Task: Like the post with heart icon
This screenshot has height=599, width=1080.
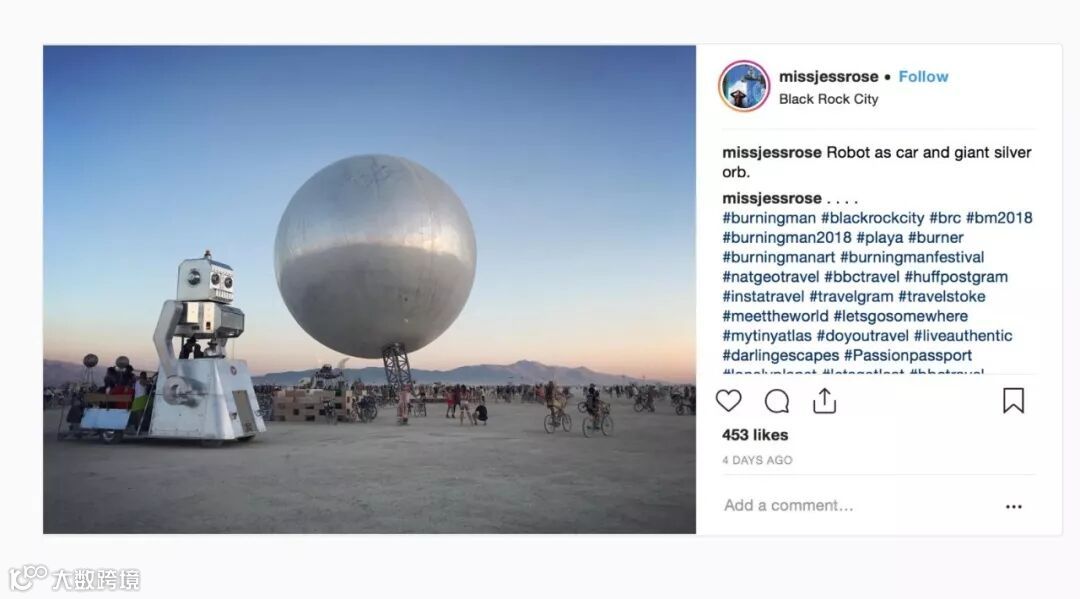Action: [x=728, y=401]
